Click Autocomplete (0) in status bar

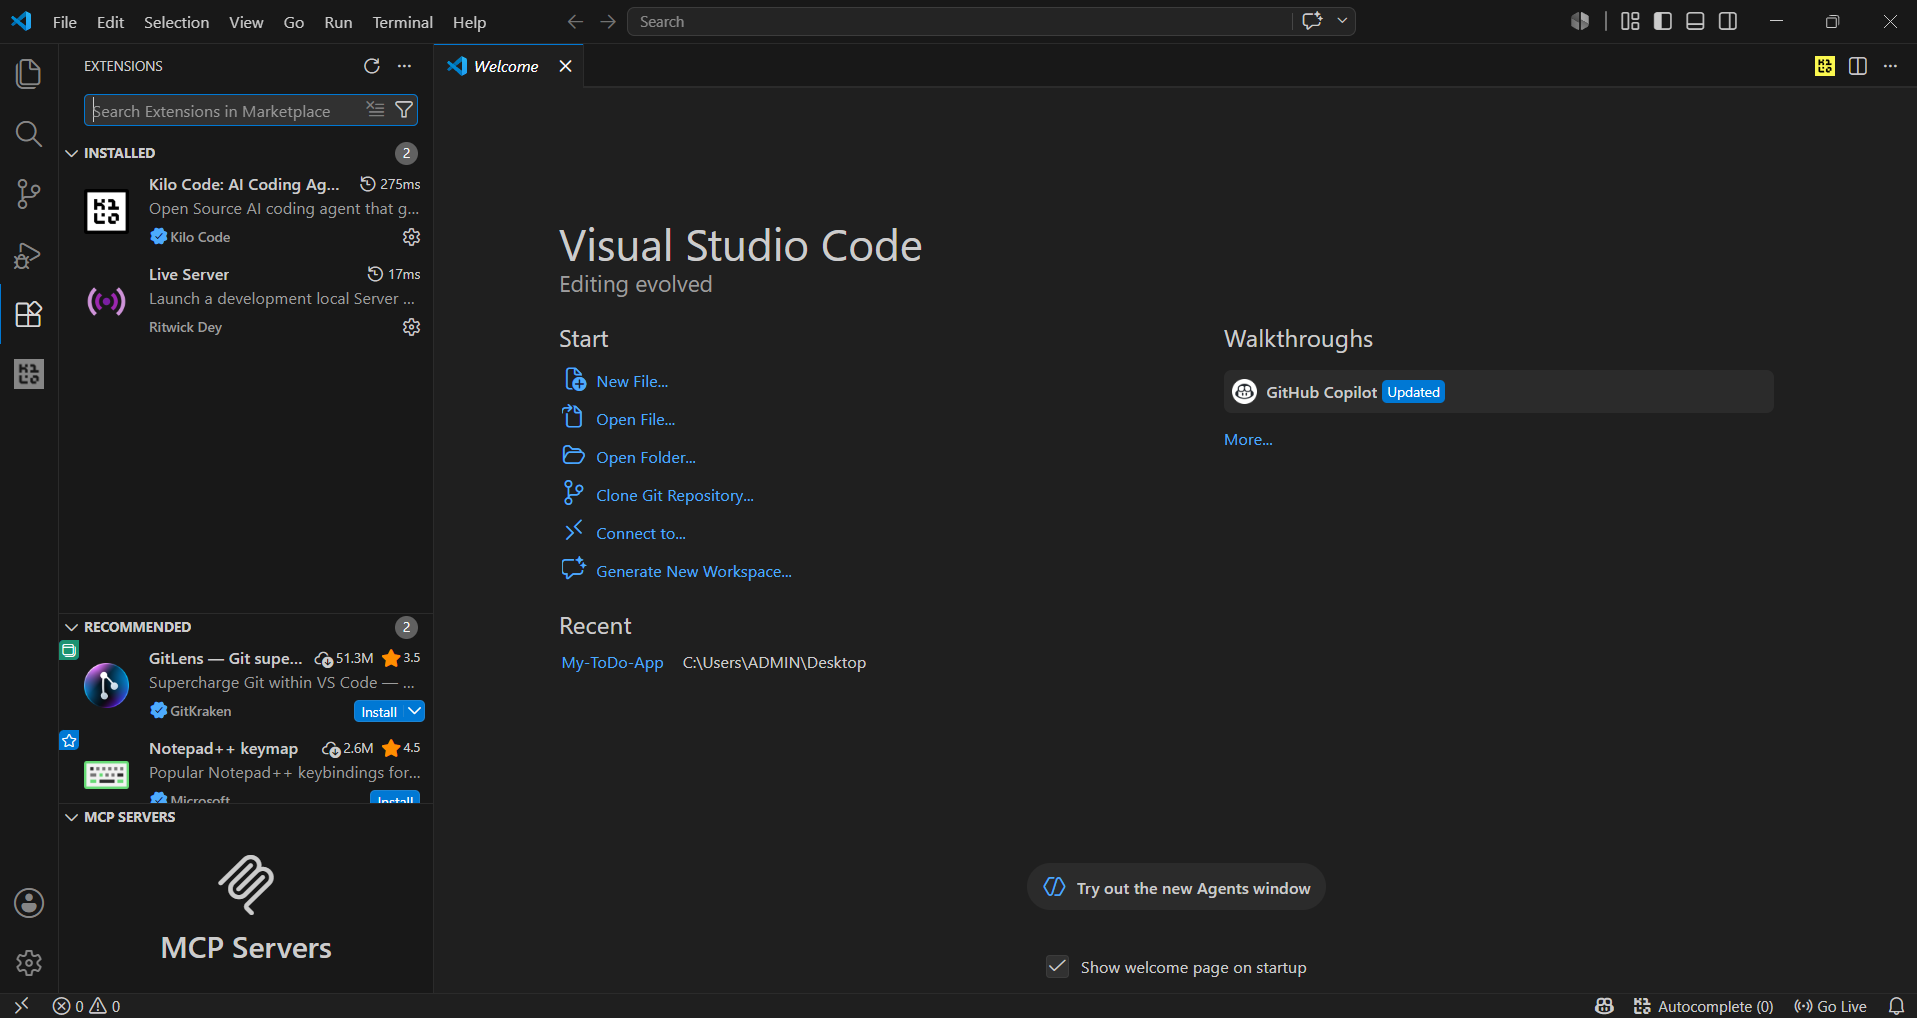coord(1703,1006)
